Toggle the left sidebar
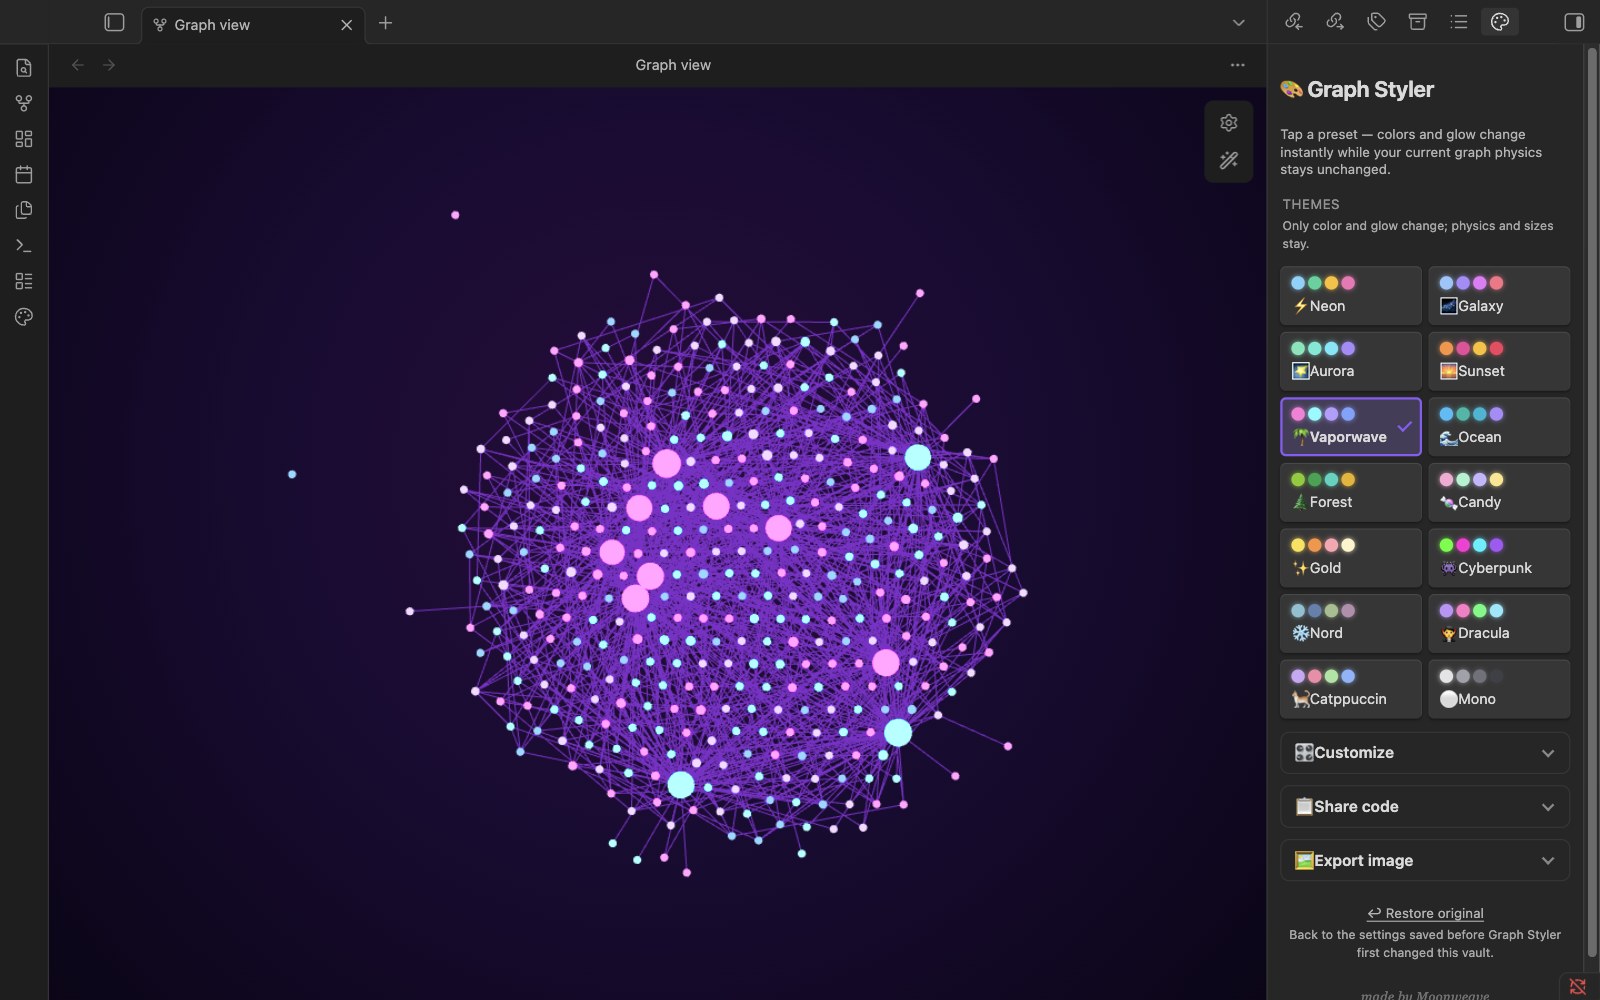The image size is (1600, 1000). pos(115,22)
